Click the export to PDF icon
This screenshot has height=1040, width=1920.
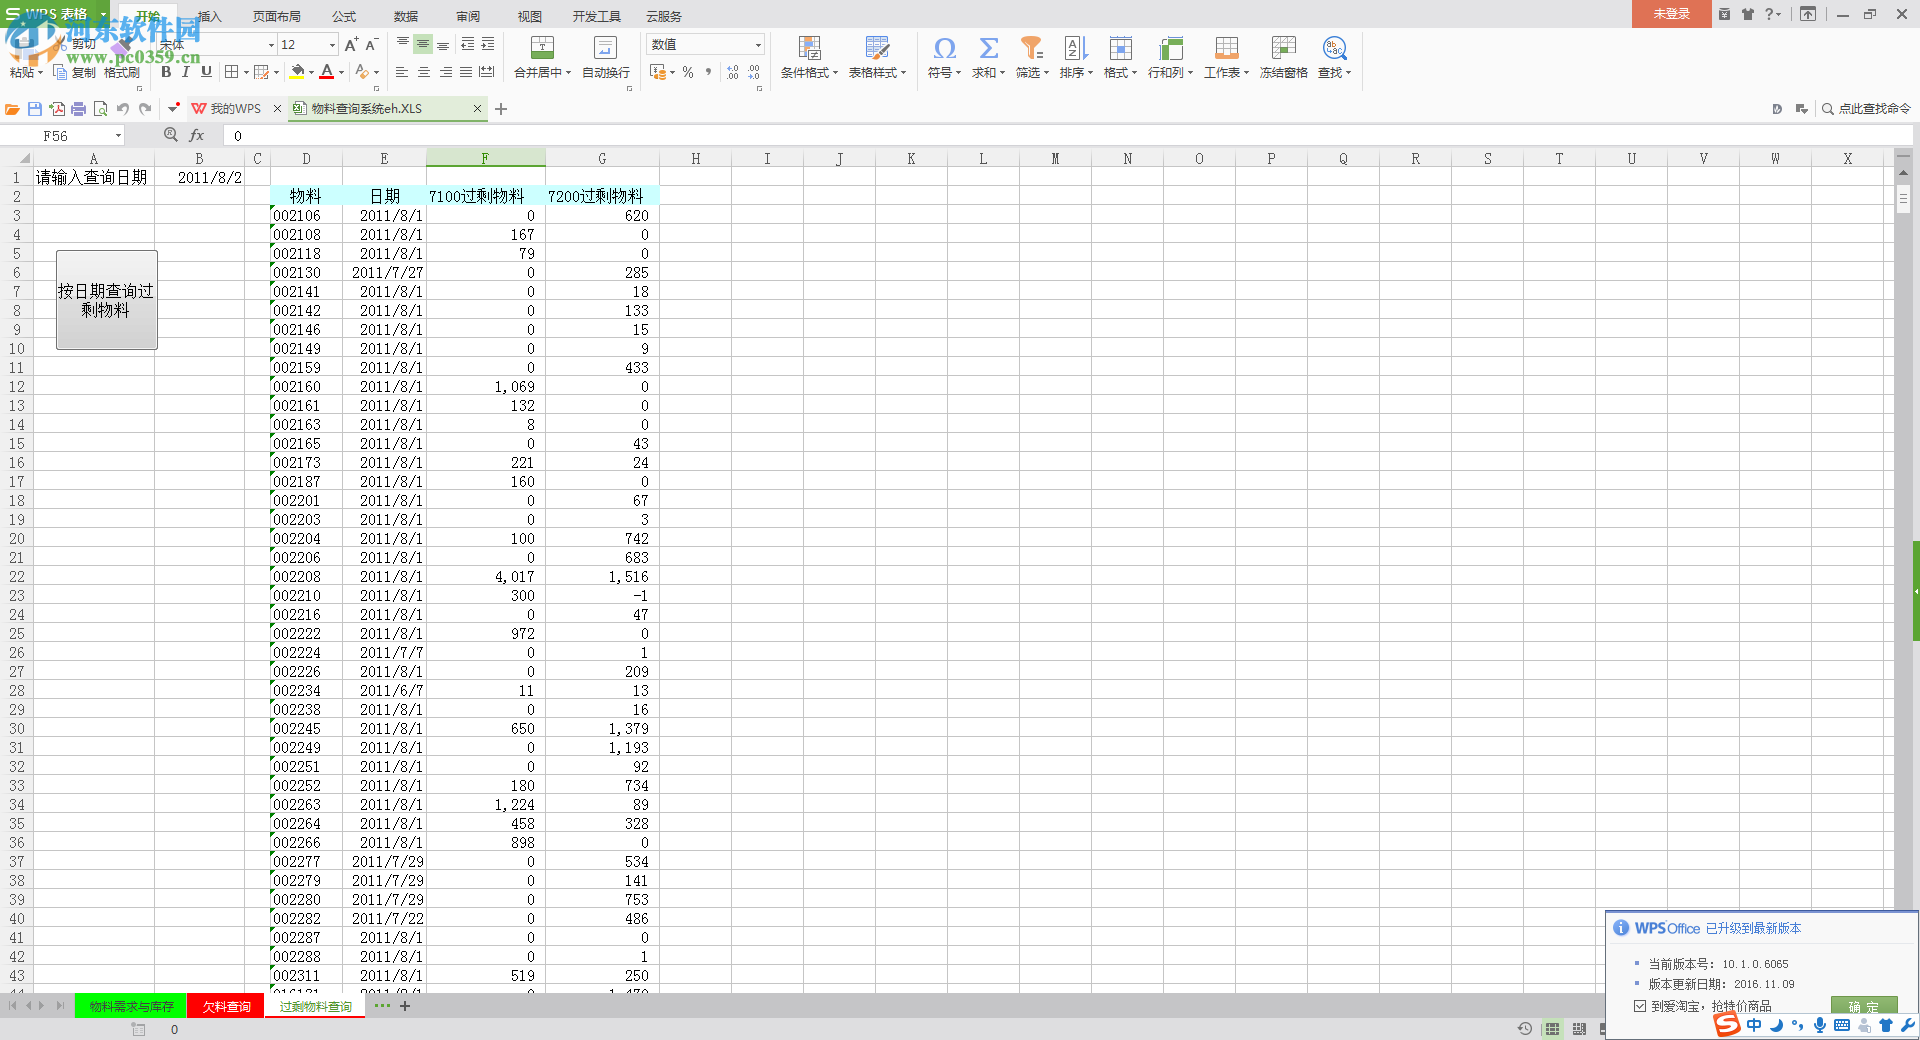coord(57,108)
